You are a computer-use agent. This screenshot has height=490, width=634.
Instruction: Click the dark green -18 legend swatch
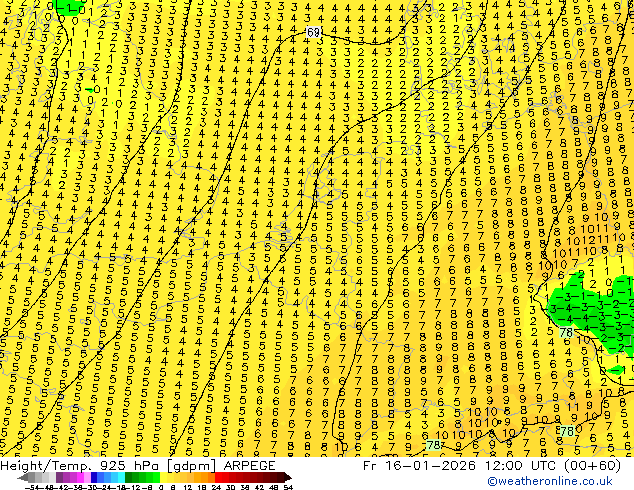pyautogui.click(x=129, y=477)
